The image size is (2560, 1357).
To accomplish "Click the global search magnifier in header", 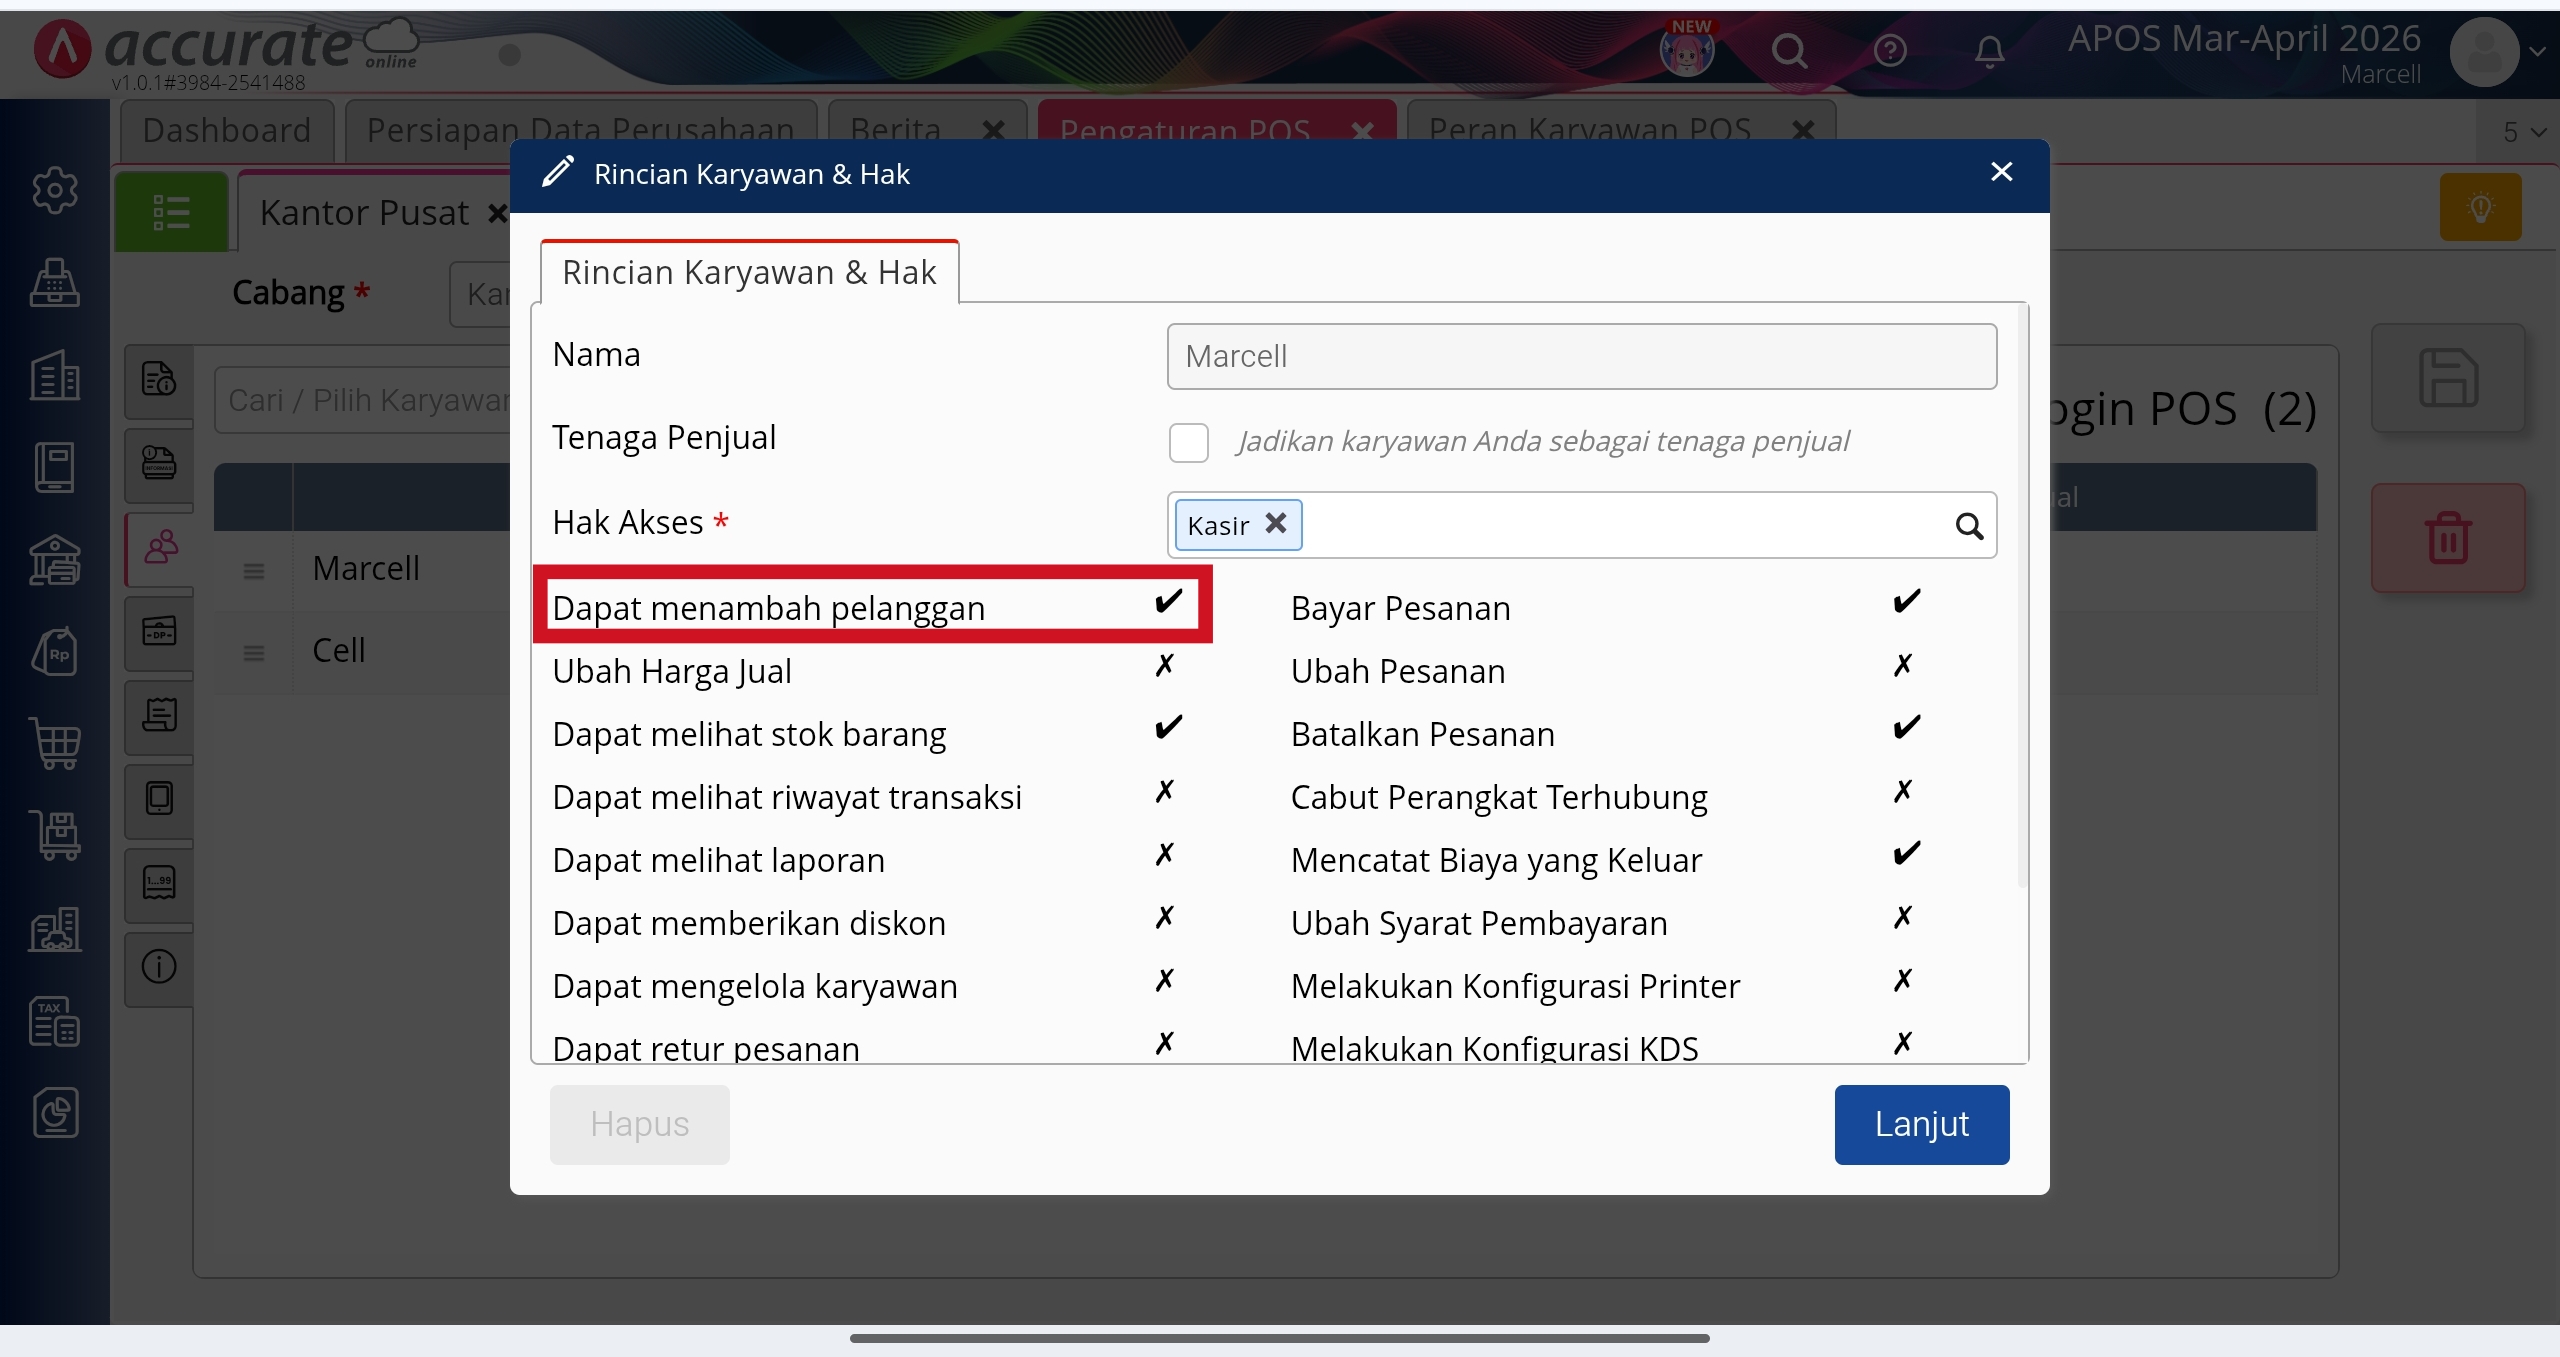I will coord(1789,50).
